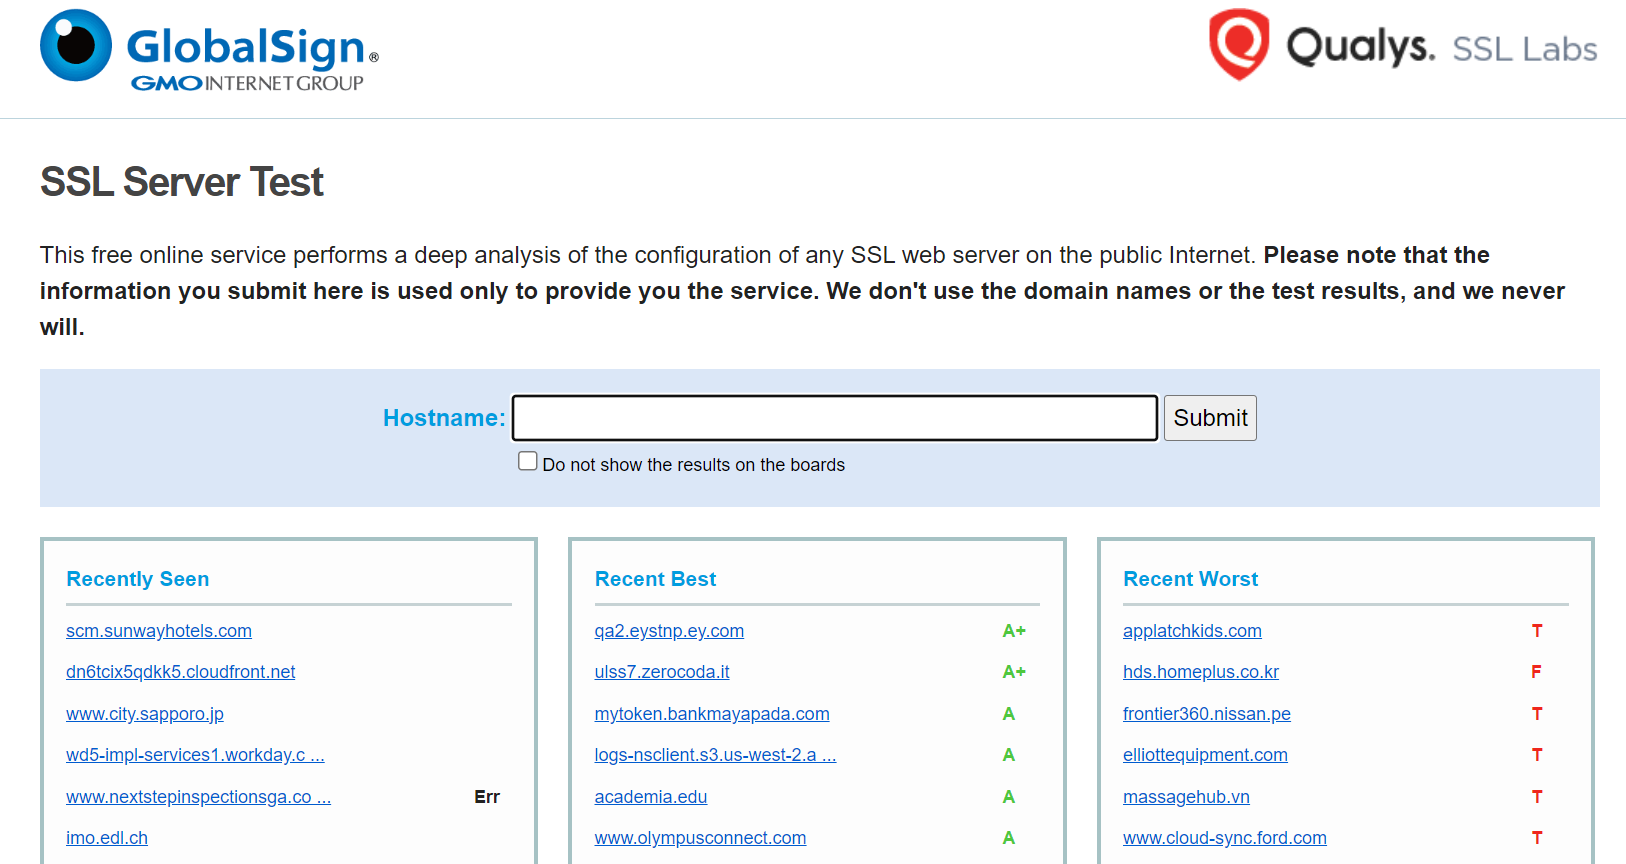Enable 'Do not show the results on the boards'
The image size is (1626, 864).
[x=528, y=461]
